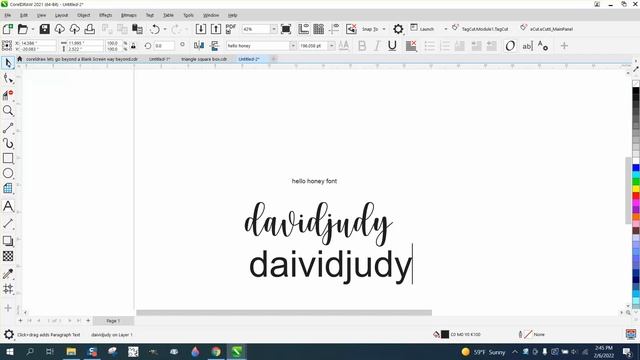
Task: Toggle the lock ratio padlock
Action: [x=133, y=46]
